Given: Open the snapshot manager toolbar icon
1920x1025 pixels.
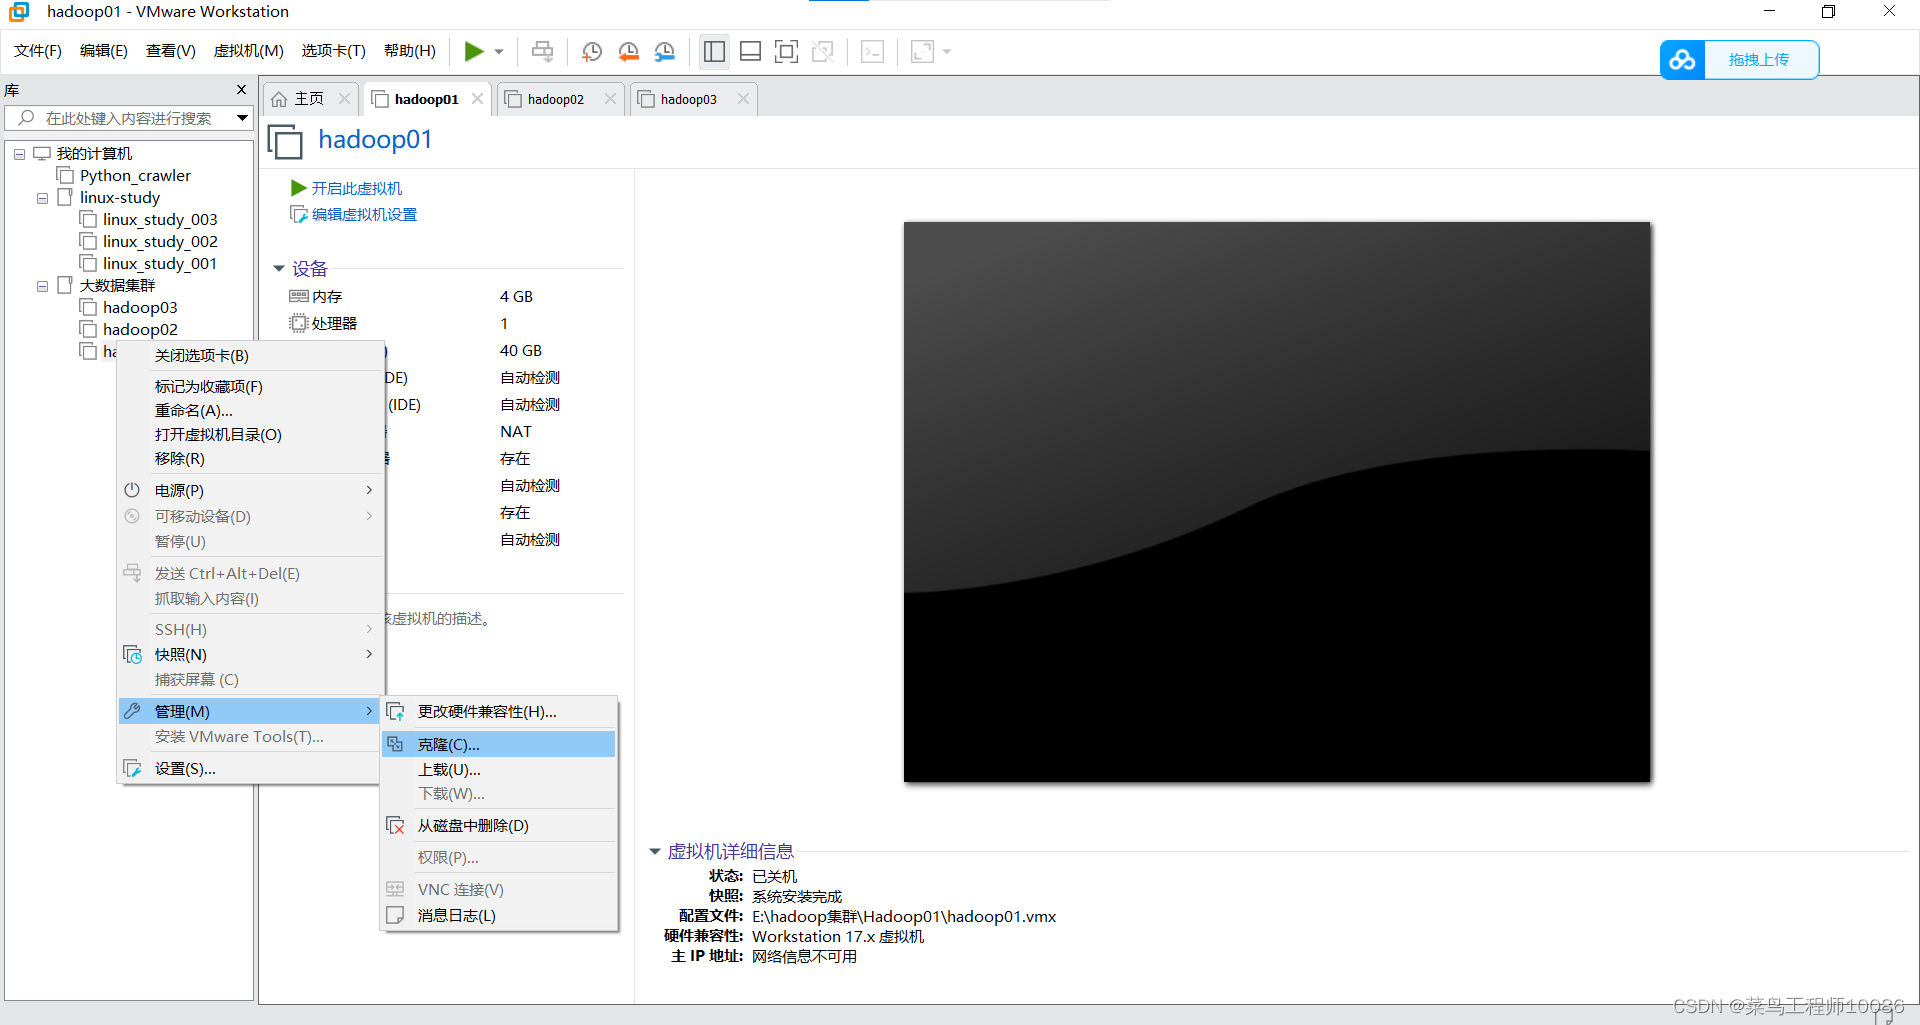Looking at the screenshot, I should point(664,51).
